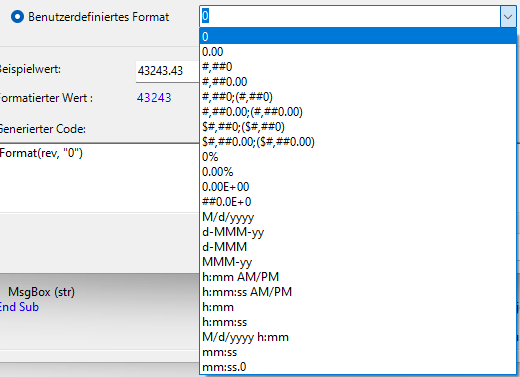Click the 'Generierter Code:' label
The height and width of the screenshot is (377, 520).
(43, 129)
